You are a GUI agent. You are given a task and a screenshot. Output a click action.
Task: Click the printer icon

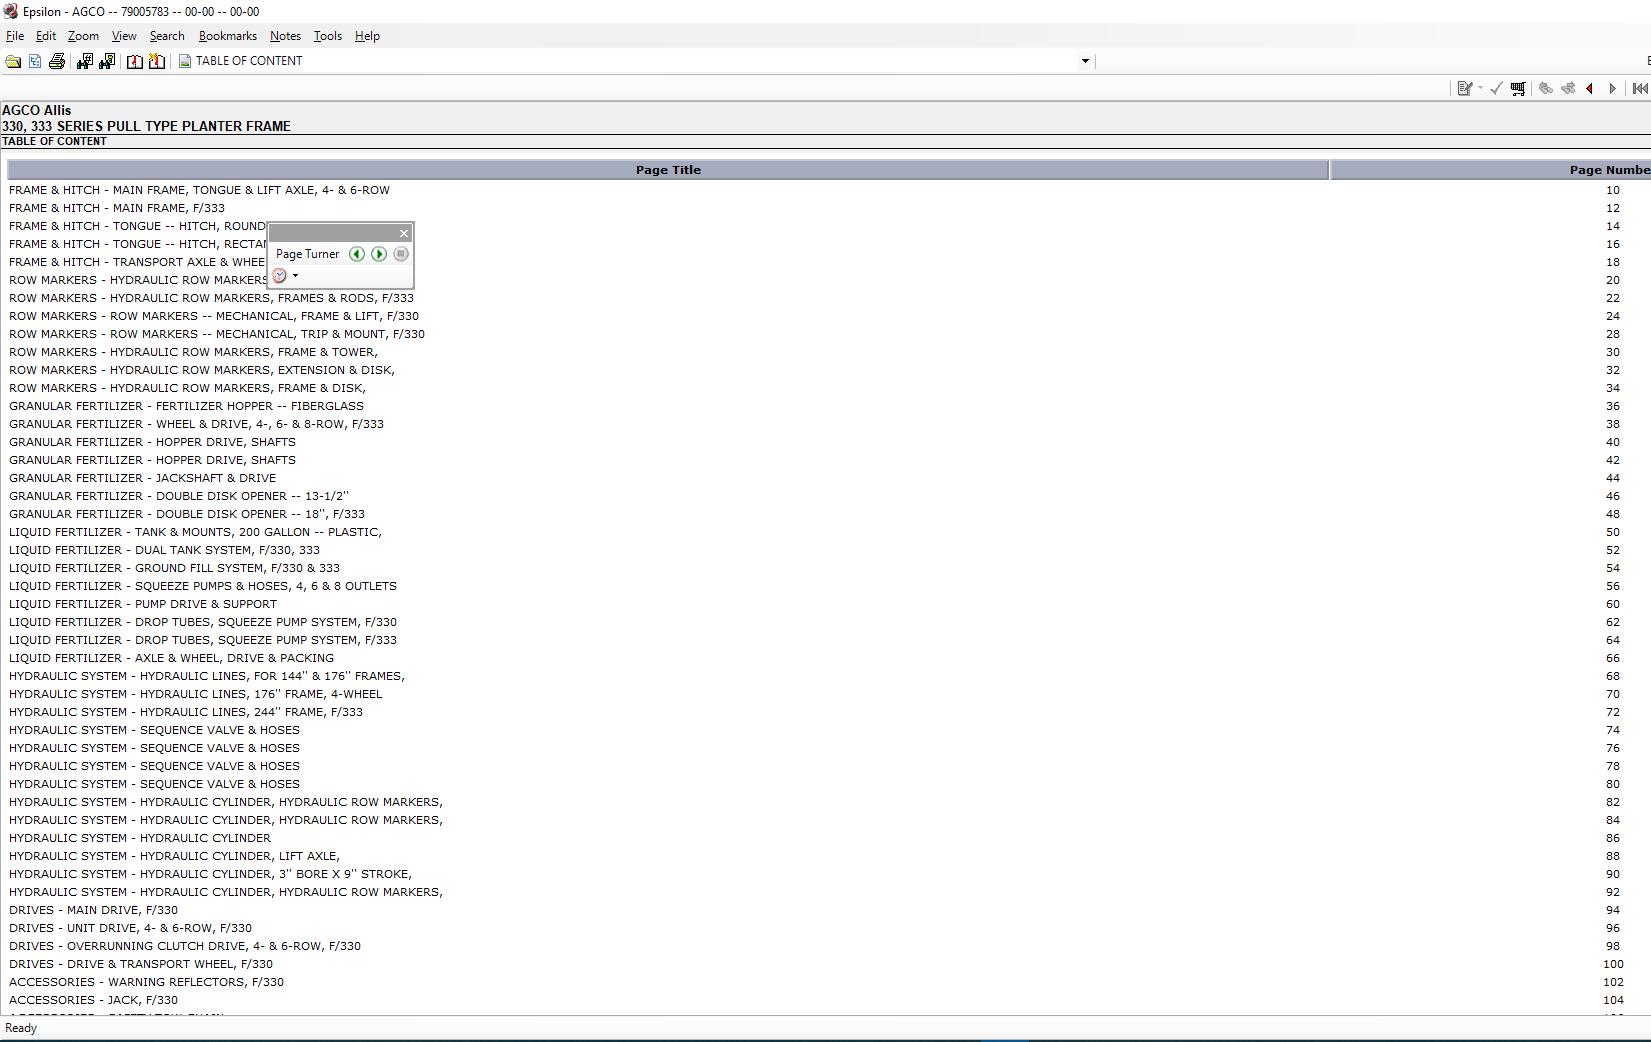57,61
